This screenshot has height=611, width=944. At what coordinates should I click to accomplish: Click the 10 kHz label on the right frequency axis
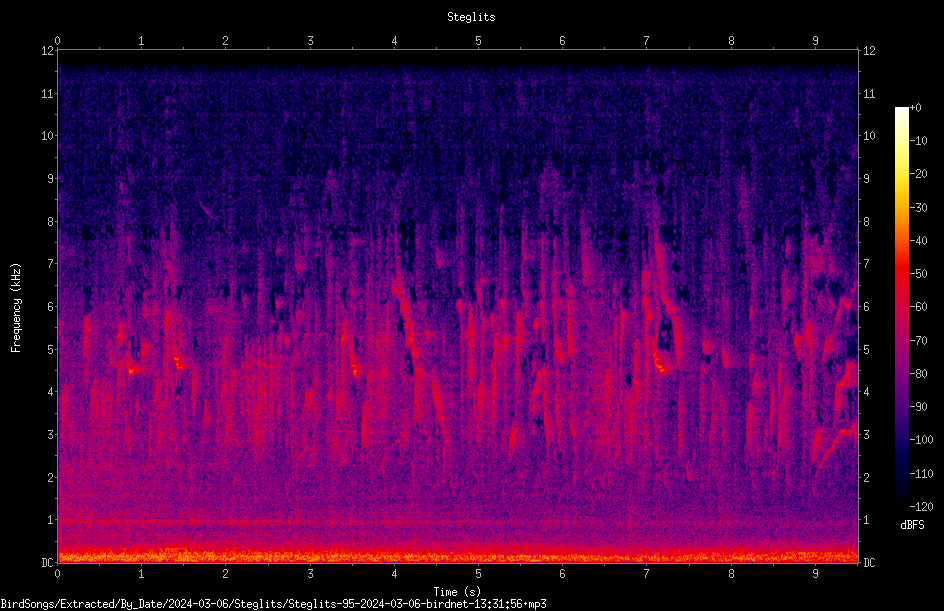869,135
